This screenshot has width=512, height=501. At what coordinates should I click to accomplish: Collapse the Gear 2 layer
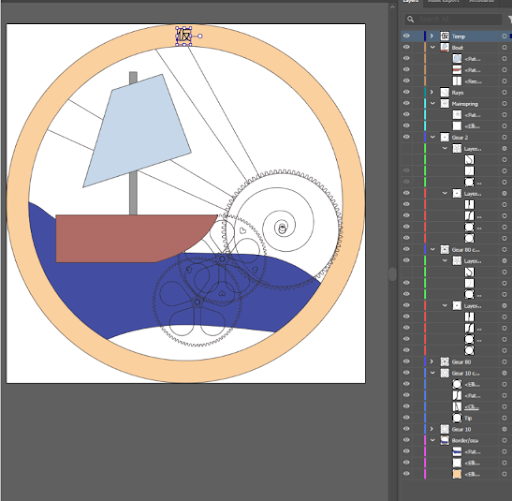pyautogui.click(x=433, y=137)
